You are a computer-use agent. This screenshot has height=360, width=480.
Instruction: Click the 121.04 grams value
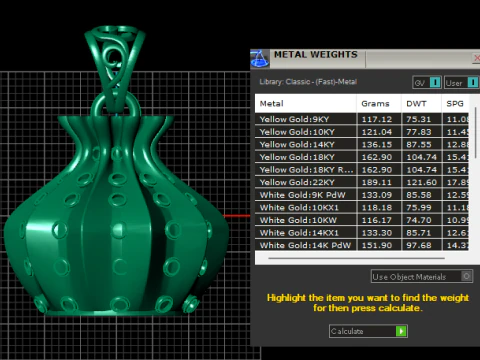click(377, 132)
